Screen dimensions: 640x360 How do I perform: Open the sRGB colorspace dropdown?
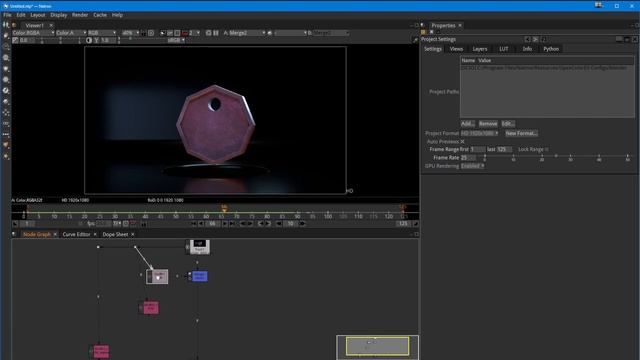coord(176,40)
